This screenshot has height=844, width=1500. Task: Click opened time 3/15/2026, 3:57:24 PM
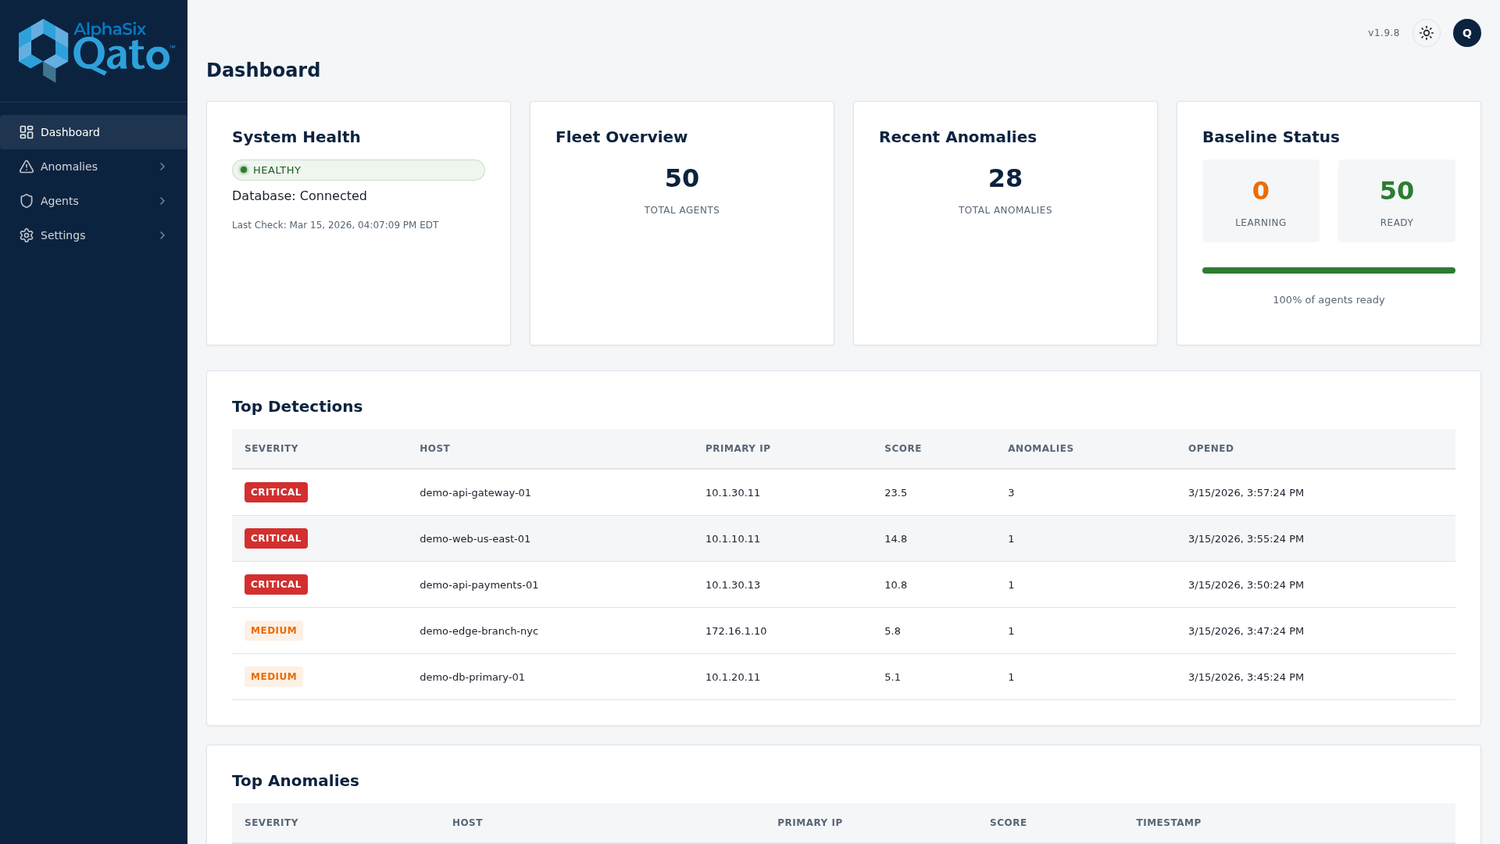click(1246, 493)
